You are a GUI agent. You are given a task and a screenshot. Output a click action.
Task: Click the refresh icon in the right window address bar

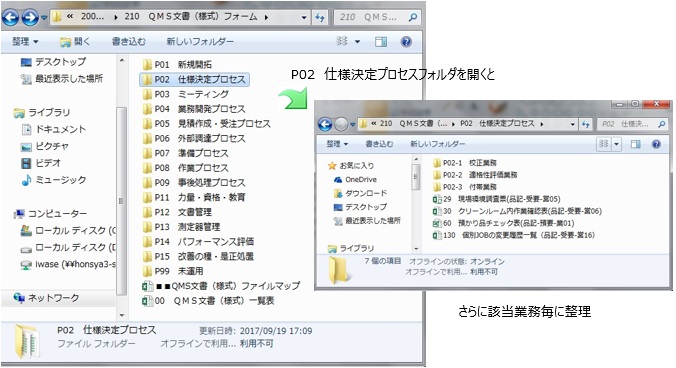point(585,124)
